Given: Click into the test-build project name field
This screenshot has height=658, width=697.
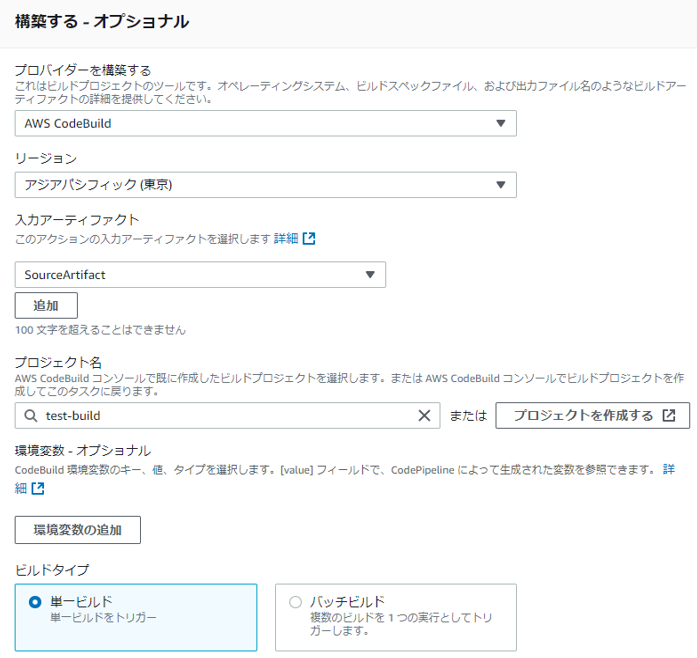Looking at the screenshot, I should click(227, 416).
